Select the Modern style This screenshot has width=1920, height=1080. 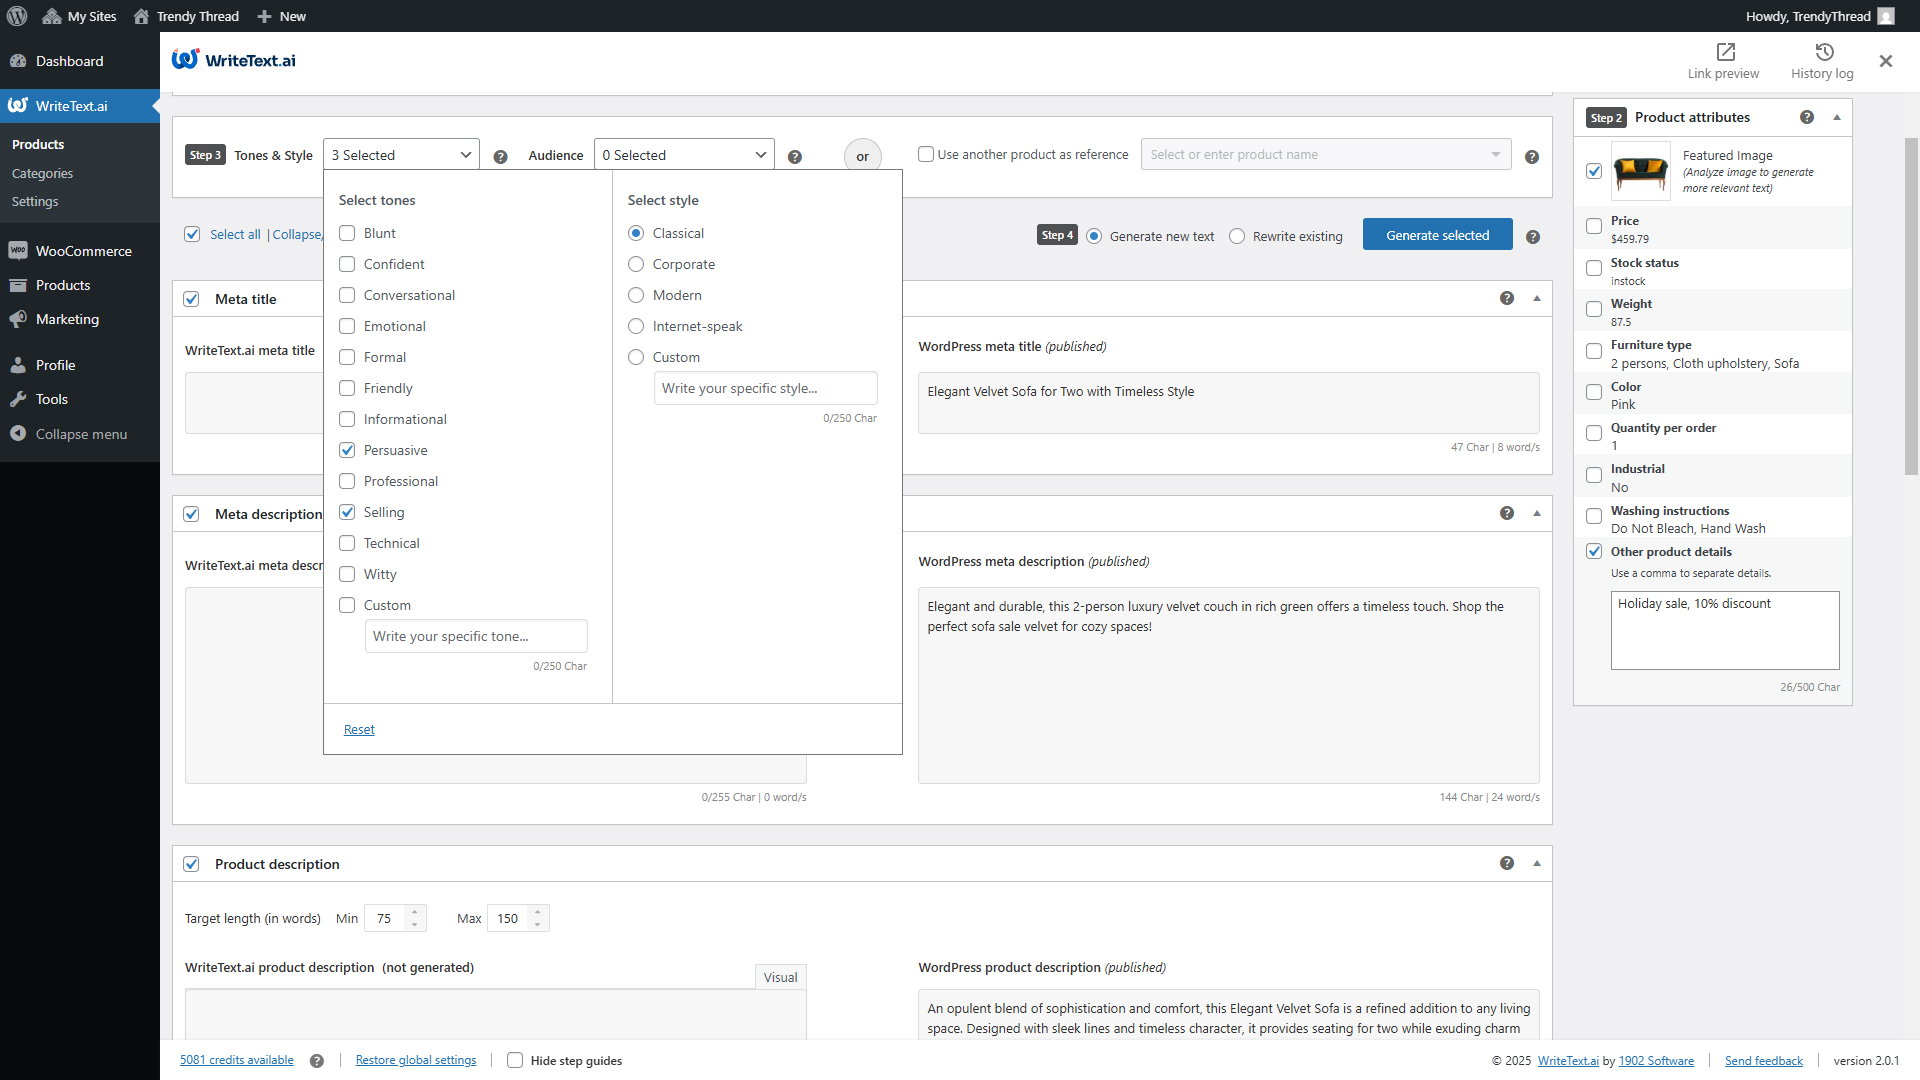point(636,295)
